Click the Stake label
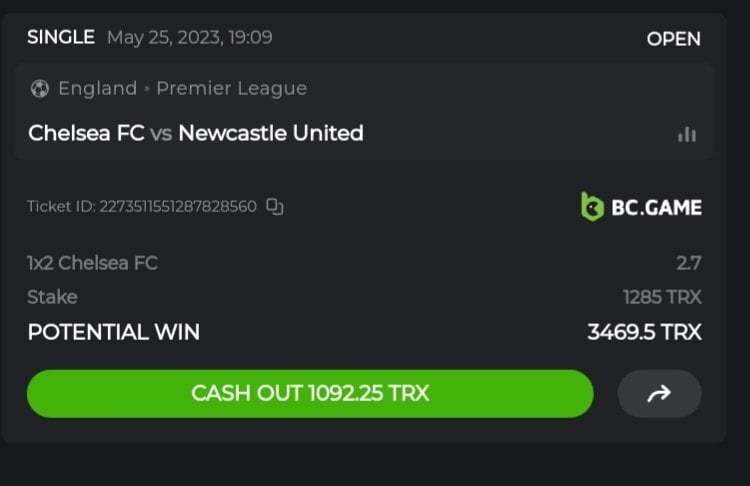The image size is (750, 486). click(52, 297)
